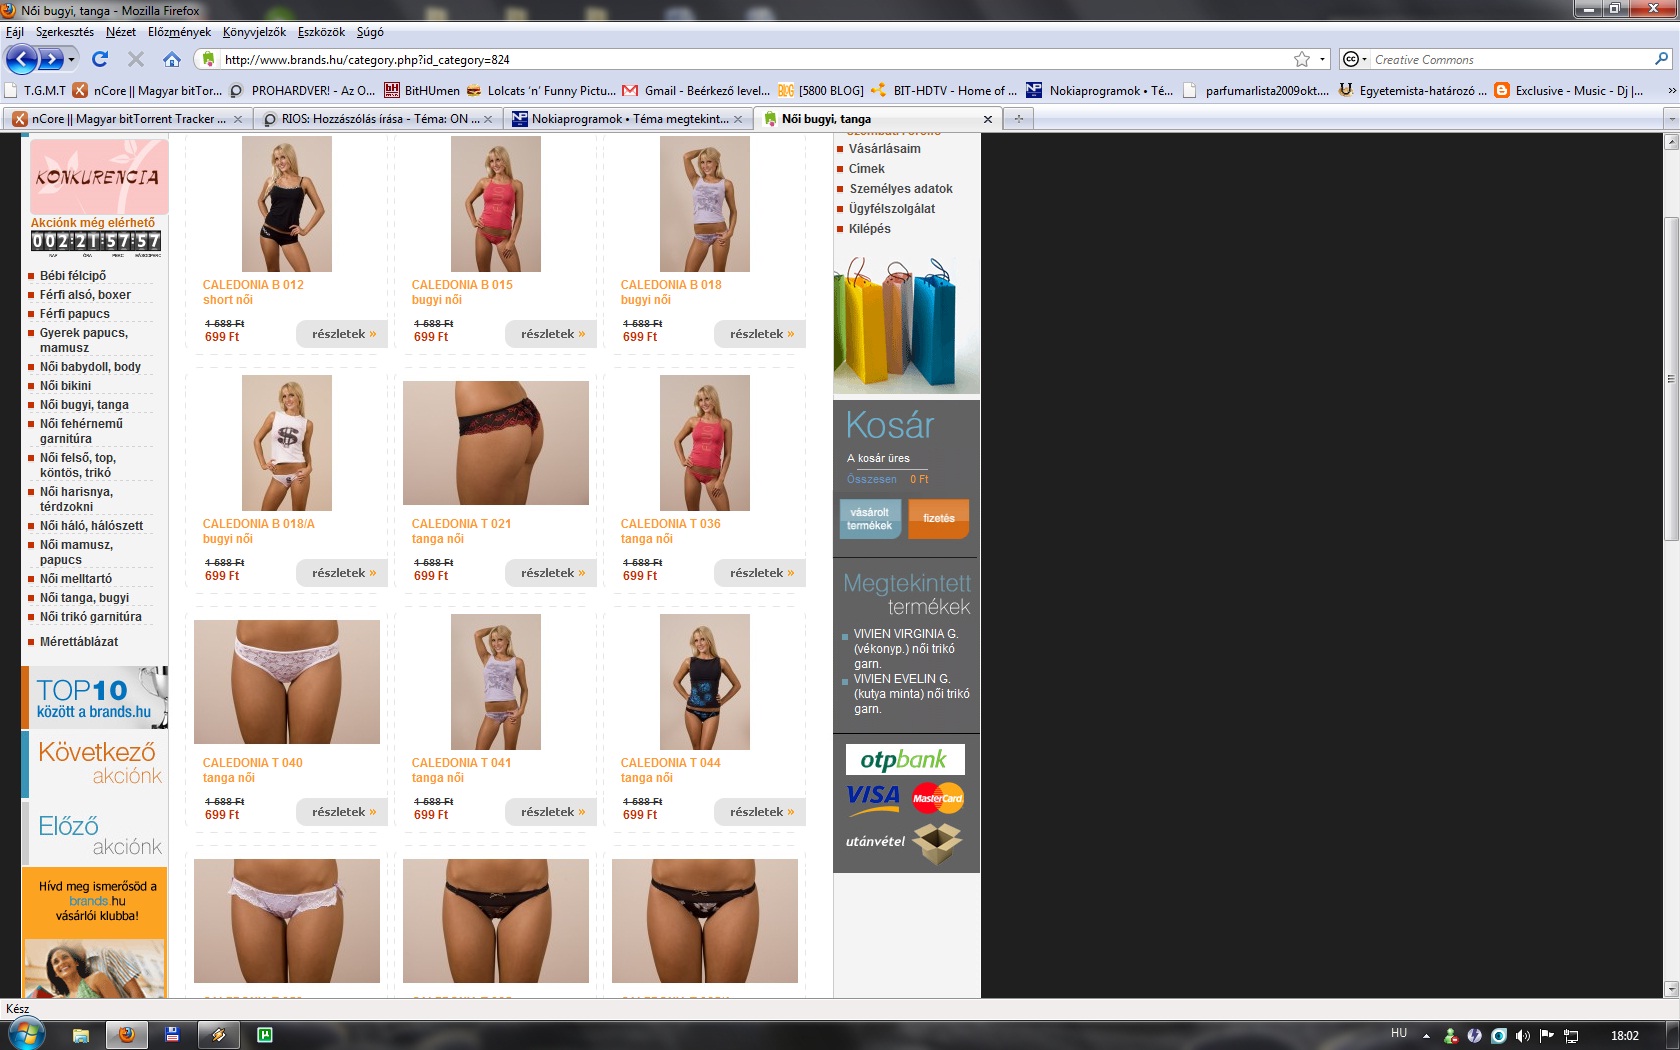Show more bookmarks chevron in bookmarks toolbar

coord(1671,90)
